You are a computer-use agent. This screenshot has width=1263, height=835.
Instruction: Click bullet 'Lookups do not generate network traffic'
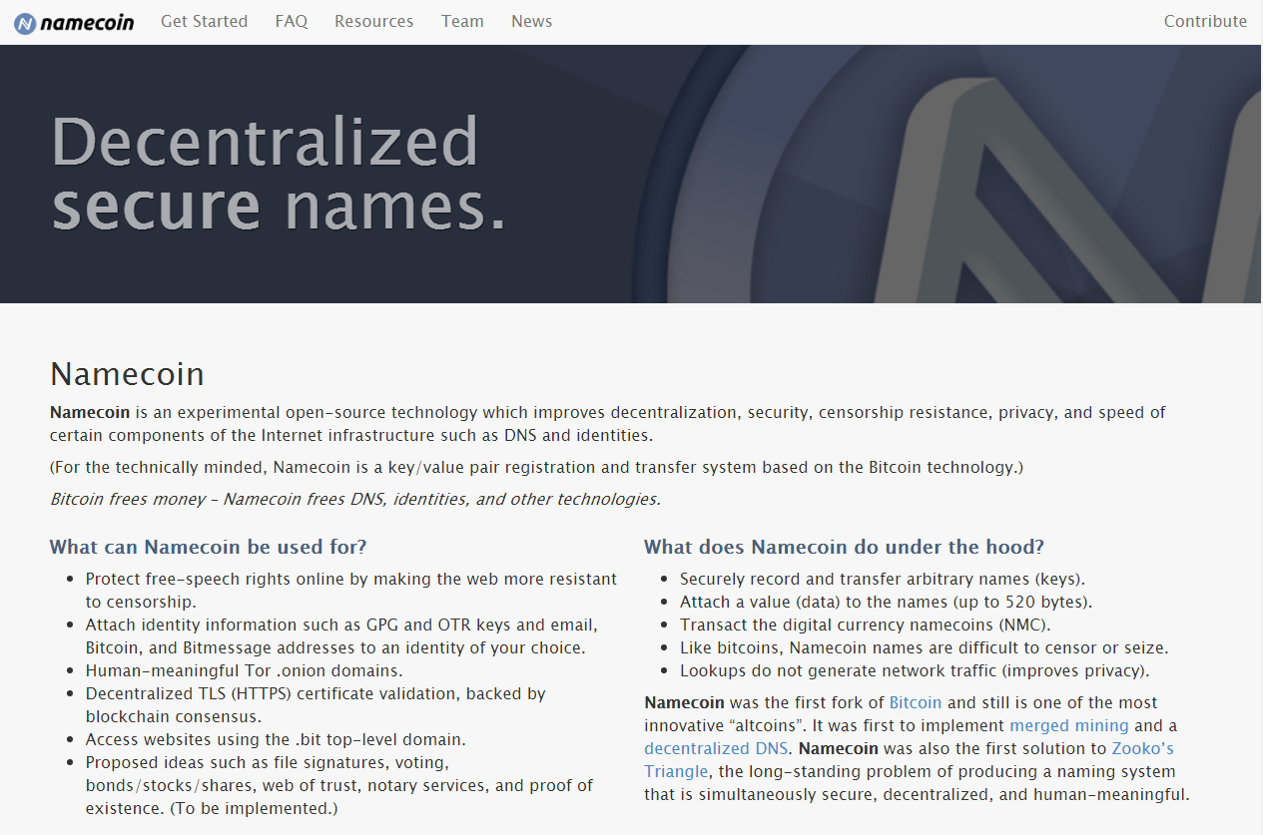(915, 671)
